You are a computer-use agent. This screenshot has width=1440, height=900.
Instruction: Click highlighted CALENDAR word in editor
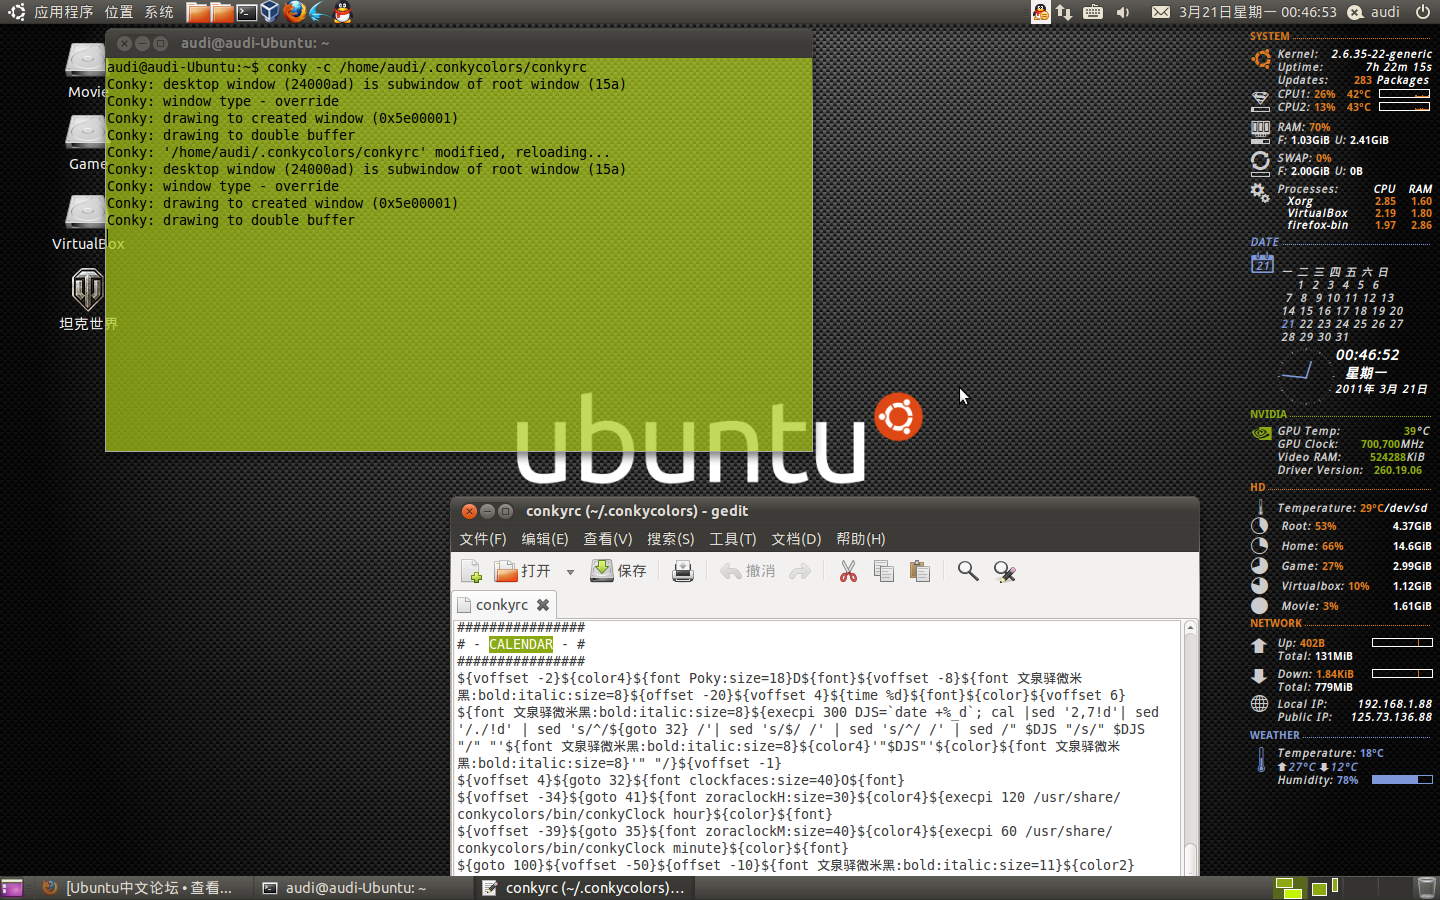(x=521, y=644)
